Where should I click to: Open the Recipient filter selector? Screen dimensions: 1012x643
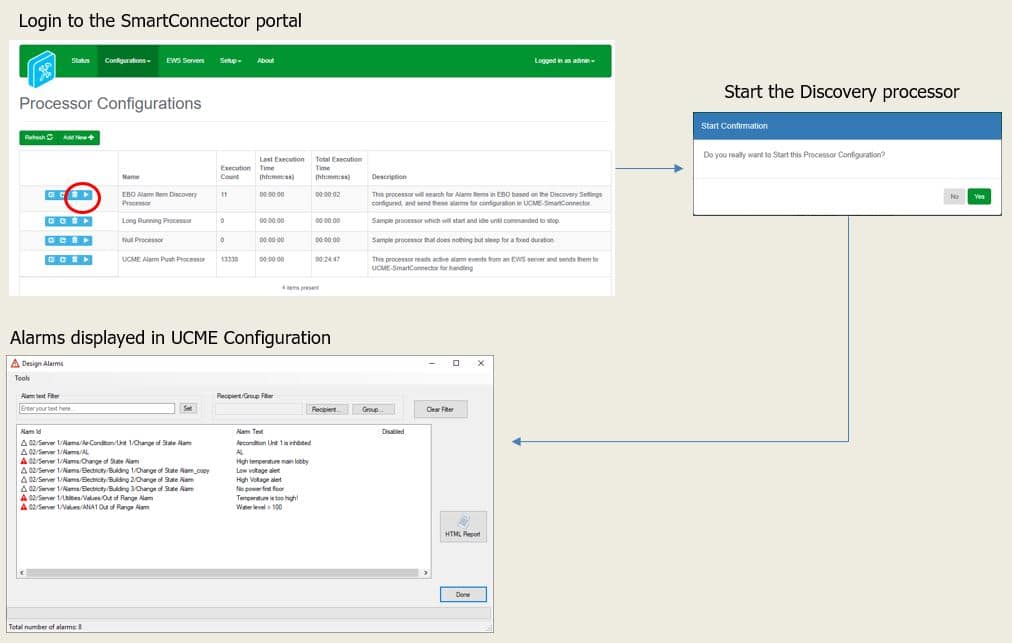[325, 409]
